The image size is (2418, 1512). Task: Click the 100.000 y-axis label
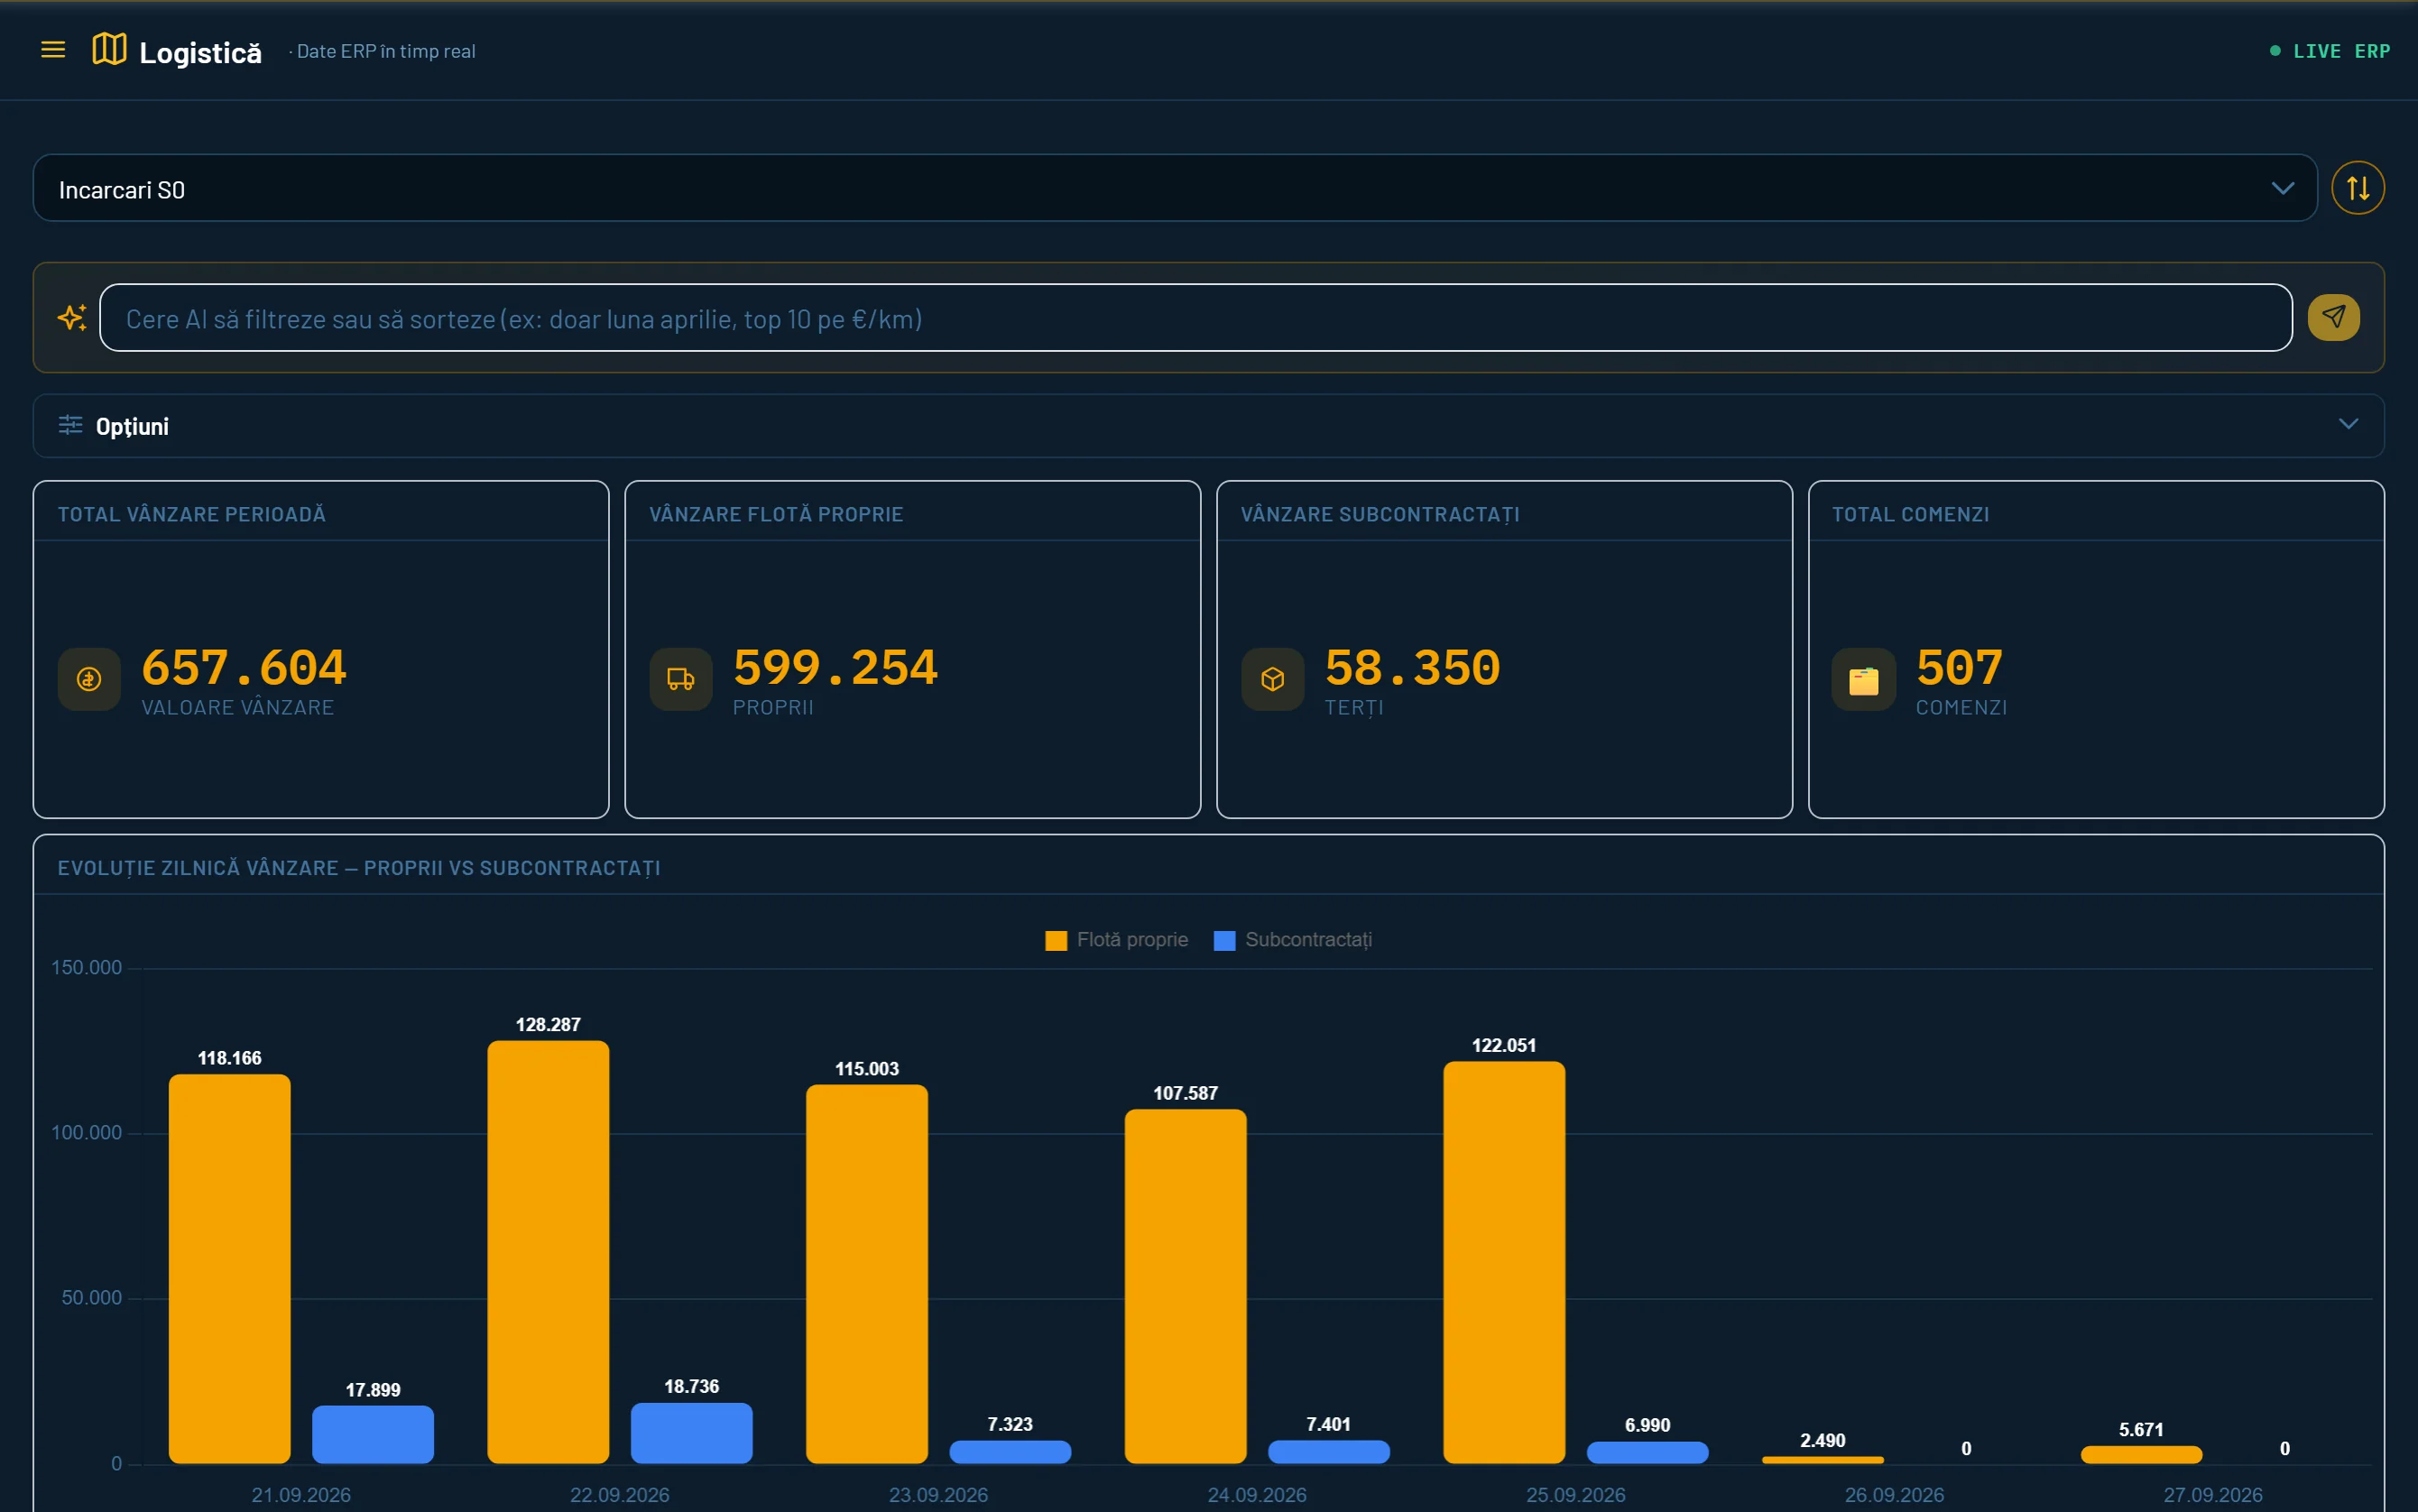(87, 1132)
